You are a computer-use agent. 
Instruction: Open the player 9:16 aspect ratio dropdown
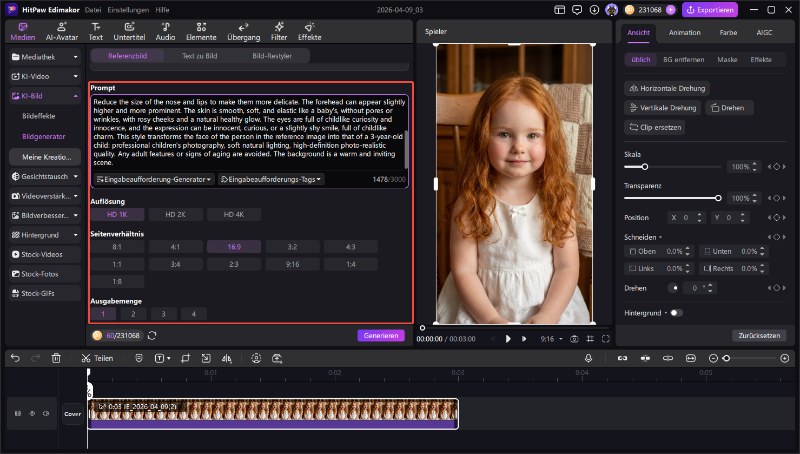[550, 339]
